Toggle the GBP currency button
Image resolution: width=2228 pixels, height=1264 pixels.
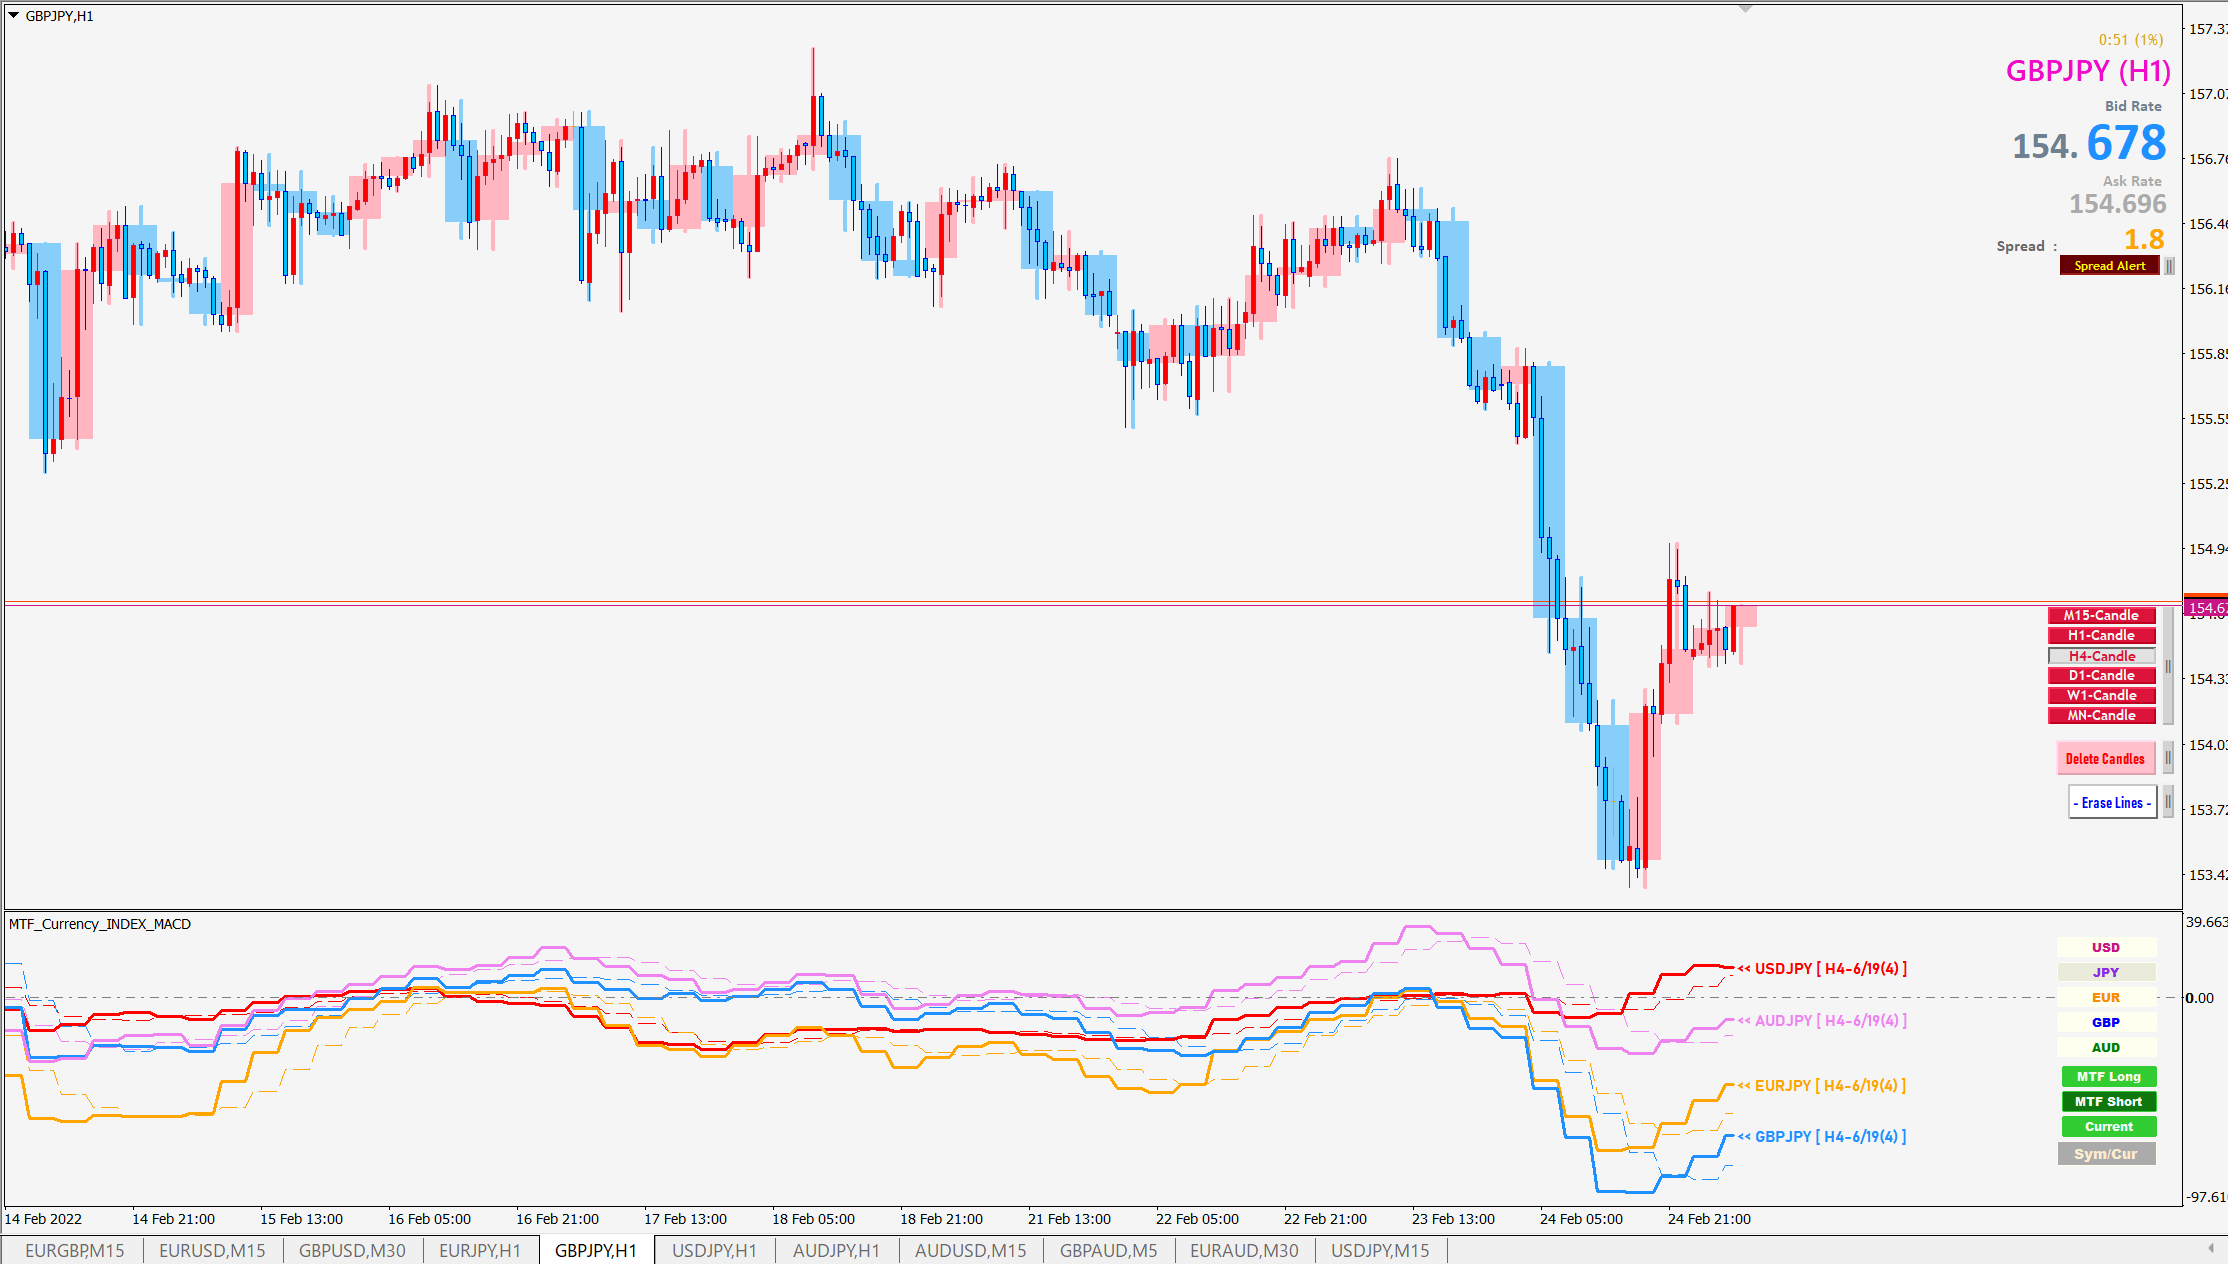[2105, 1022]
